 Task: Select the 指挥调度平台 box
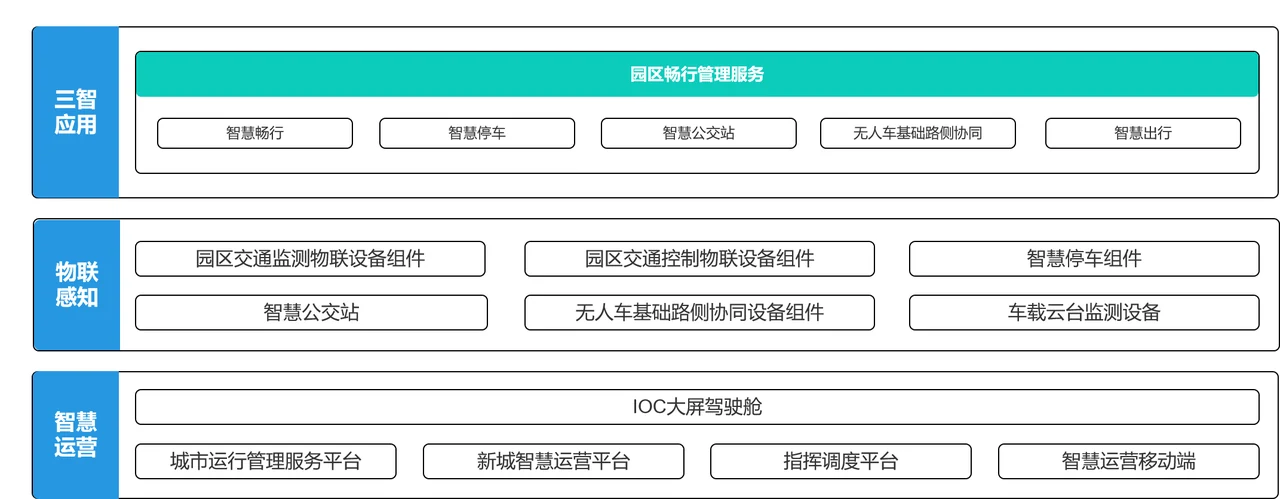pos(840,461)
